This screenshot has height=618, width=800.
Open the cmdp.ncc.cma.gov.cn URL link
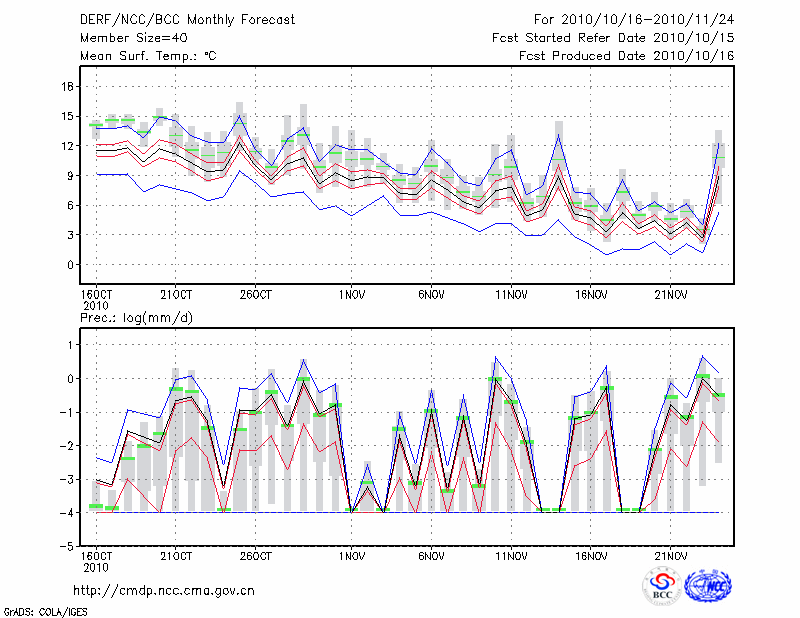click(x=164, y=590)
